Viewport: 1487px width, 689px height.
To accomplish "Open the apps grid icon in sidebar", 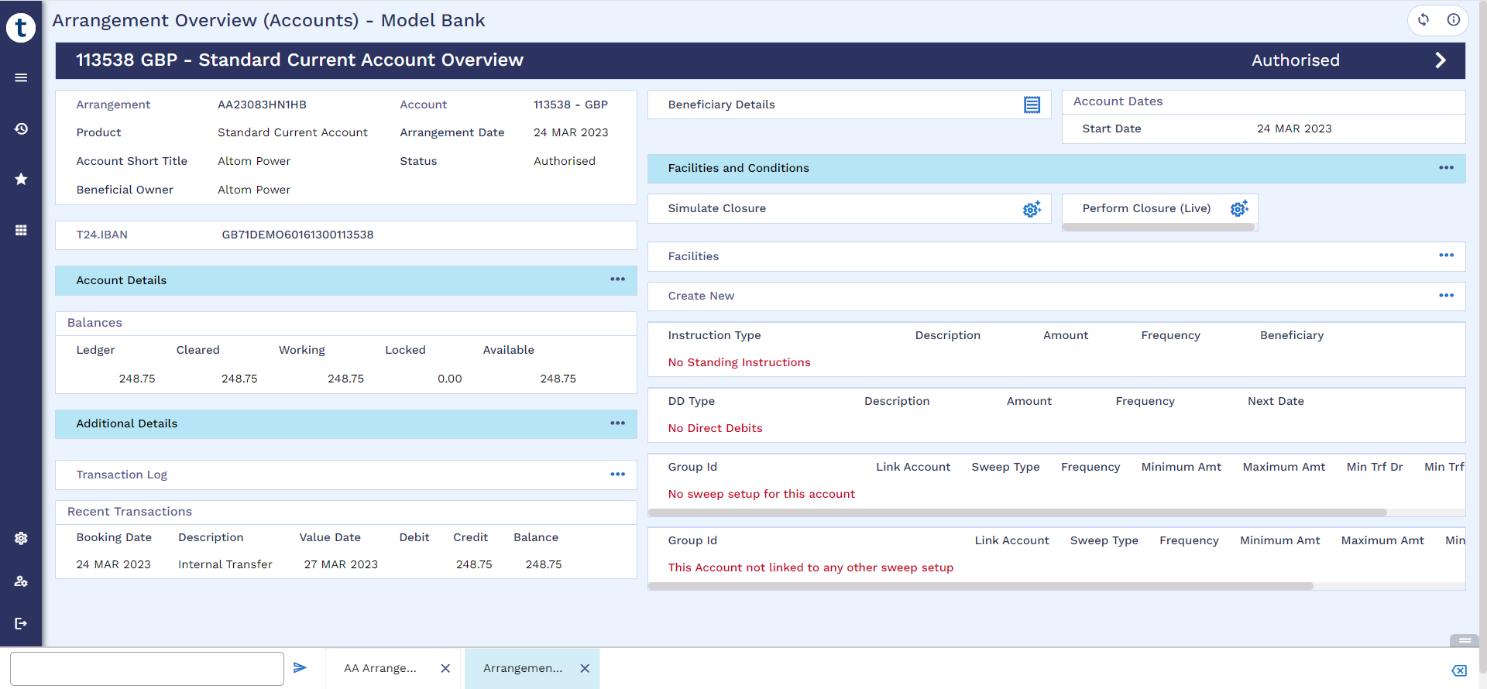I will (21, 230).
